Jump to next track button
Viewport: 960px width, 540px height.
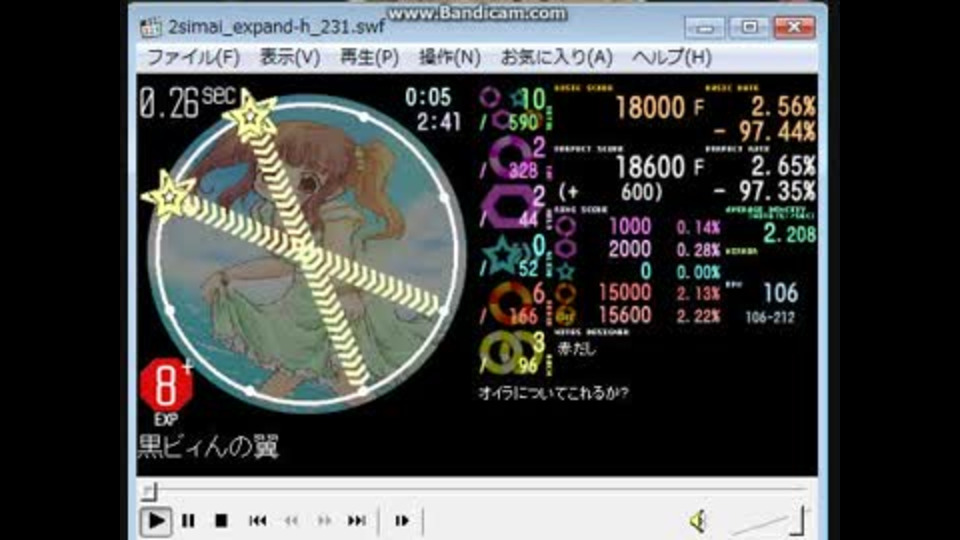(358, 521)
